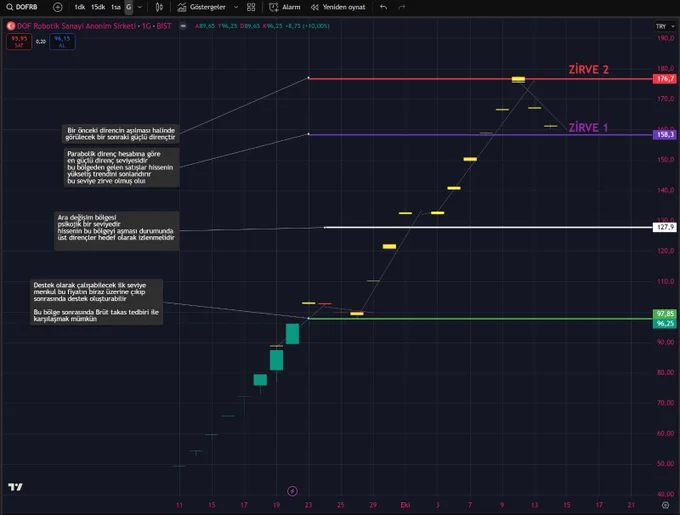The width and height of the screenshot is (680, 515).
Task: Open the Göstergeler indicators dialog
Action: pos(202,7)
